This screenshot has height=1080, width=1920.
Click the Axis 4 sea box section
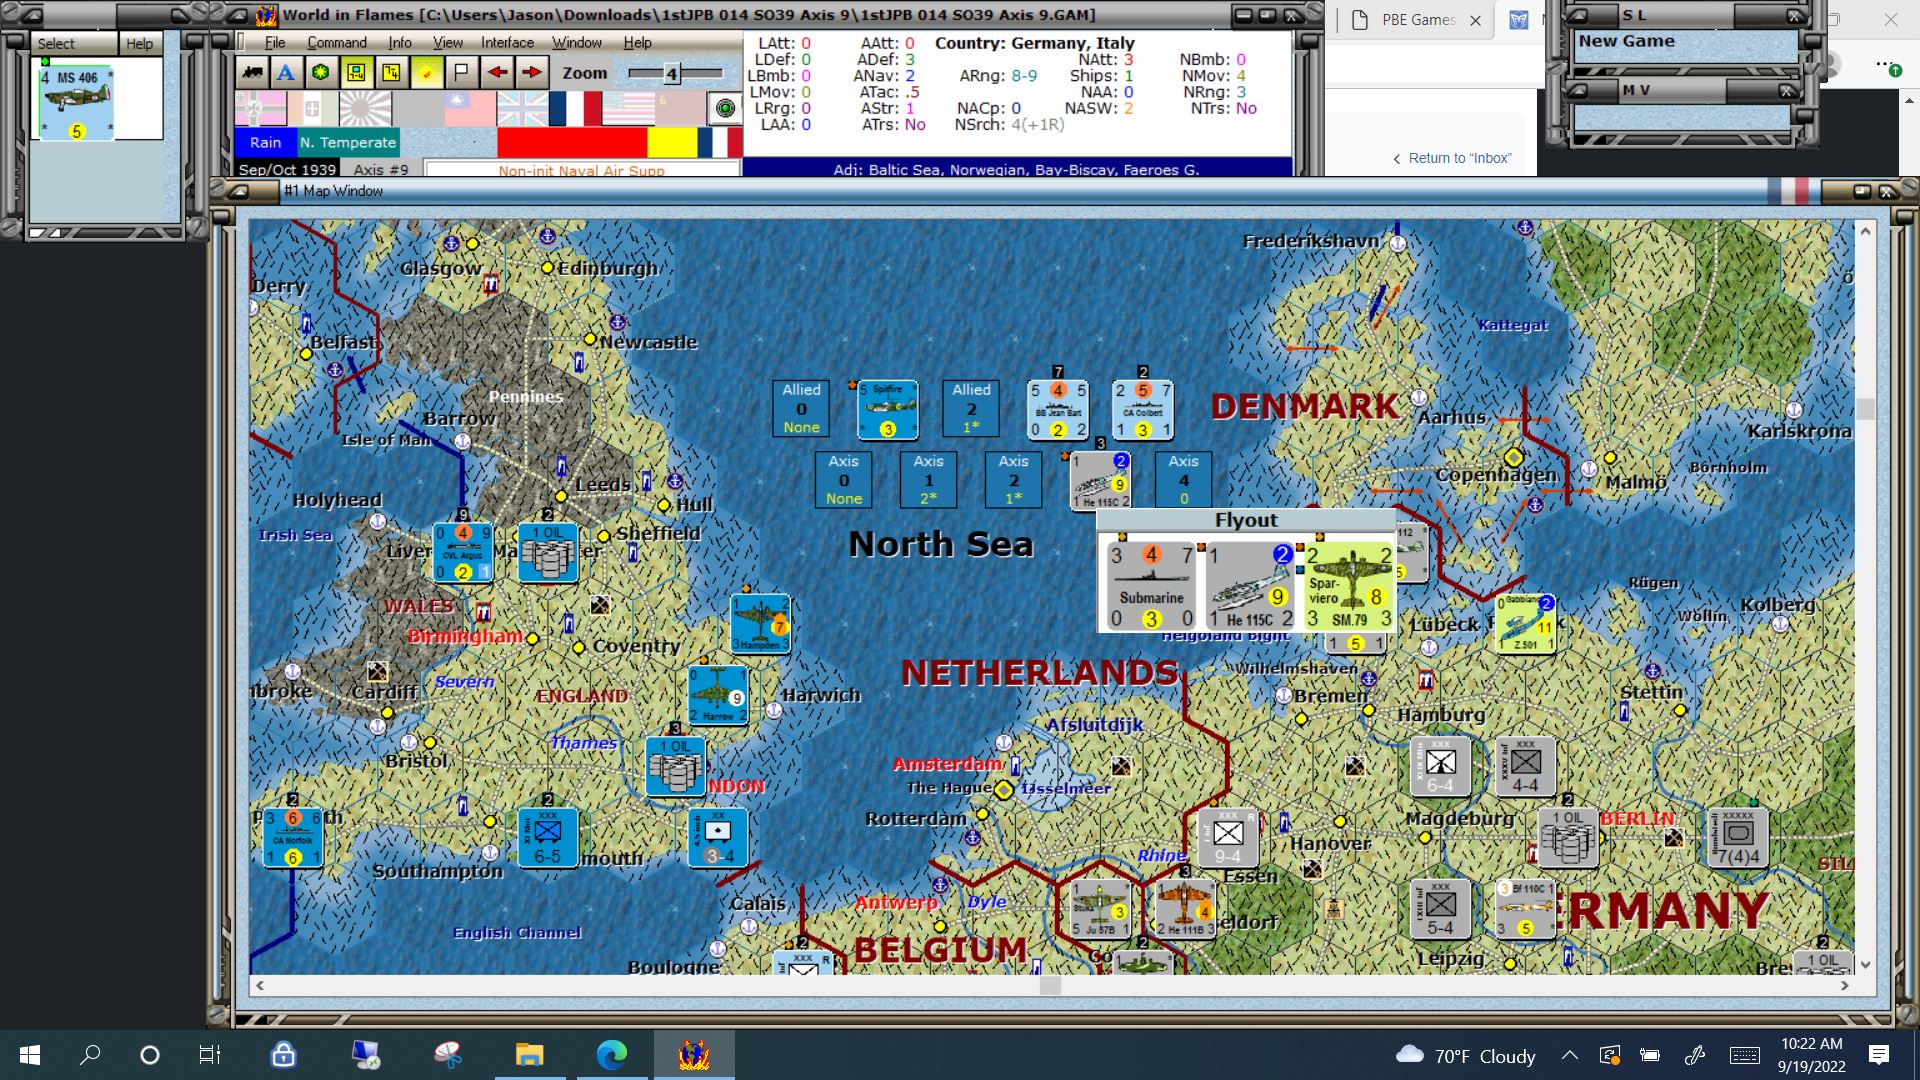1183,479
